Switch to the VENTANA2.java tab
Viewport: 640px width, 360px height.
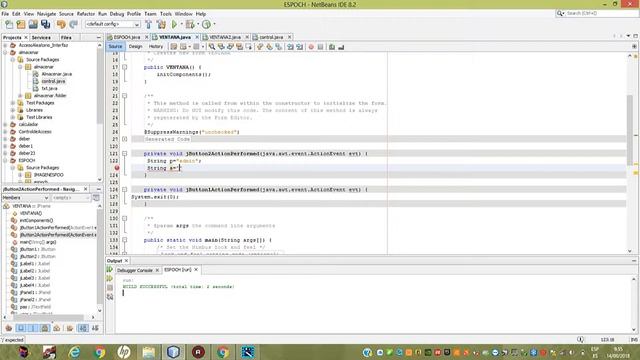pos(224,37)
